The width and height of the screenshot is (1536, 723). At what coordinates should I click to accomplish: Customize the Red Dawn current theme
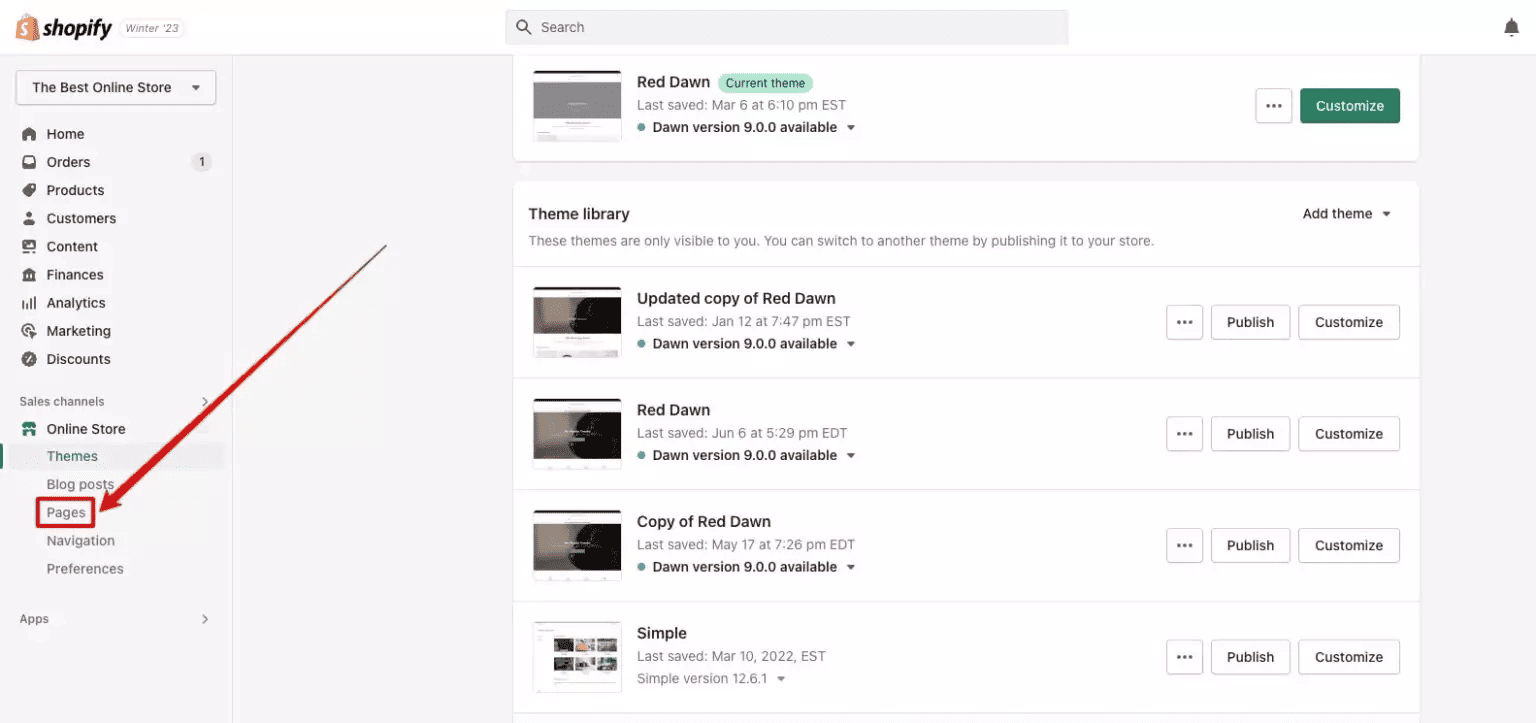(1350, 105)
